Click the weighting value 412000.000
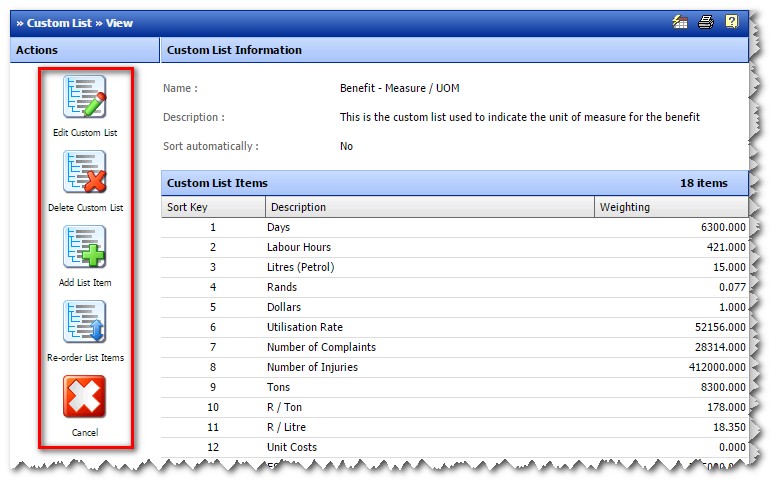This screenshot has height=487, width=777. click(717, 367)
